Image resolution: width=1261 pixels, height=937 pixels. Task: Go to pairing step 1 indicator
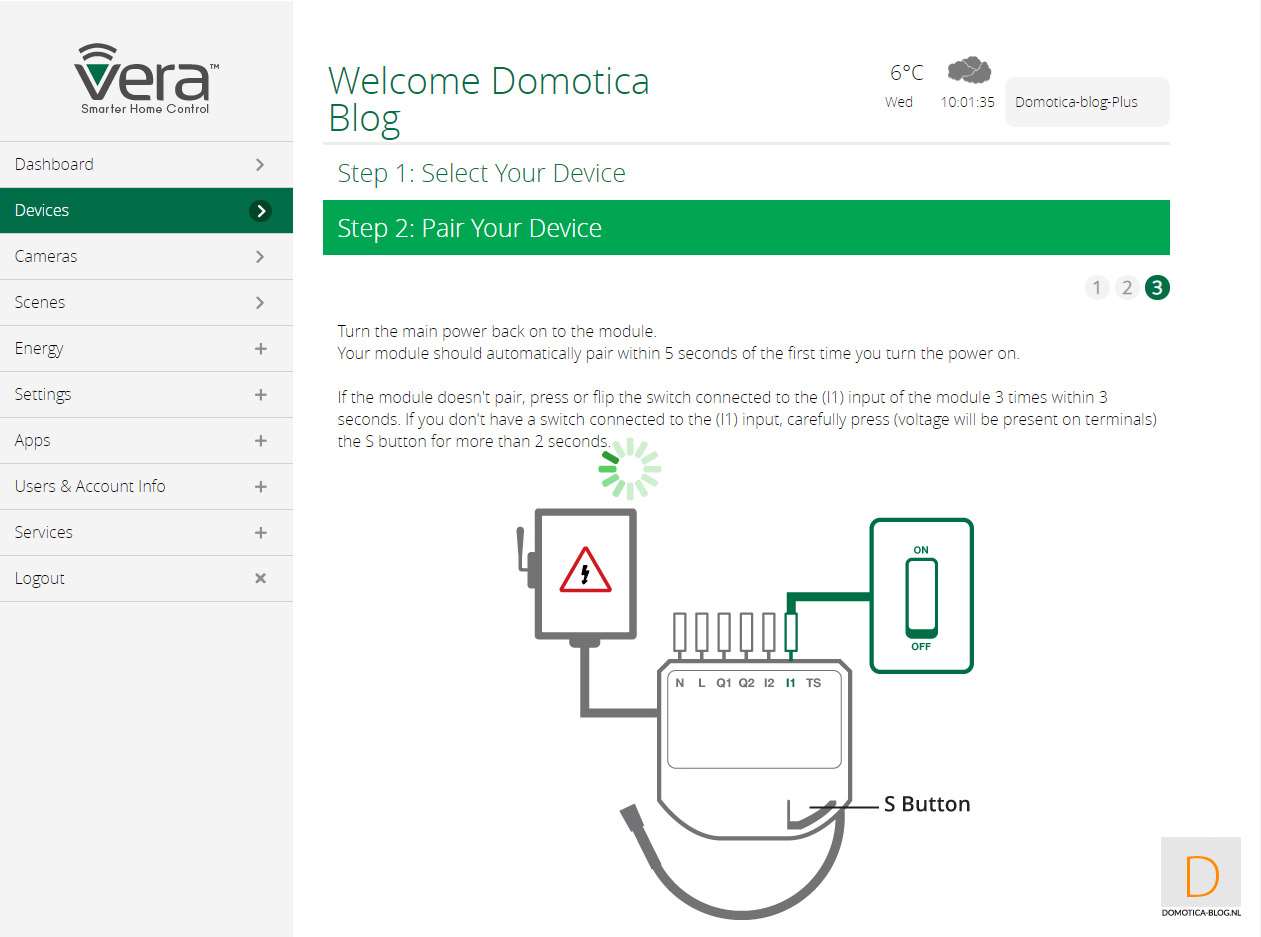(x=1097, y=288)
